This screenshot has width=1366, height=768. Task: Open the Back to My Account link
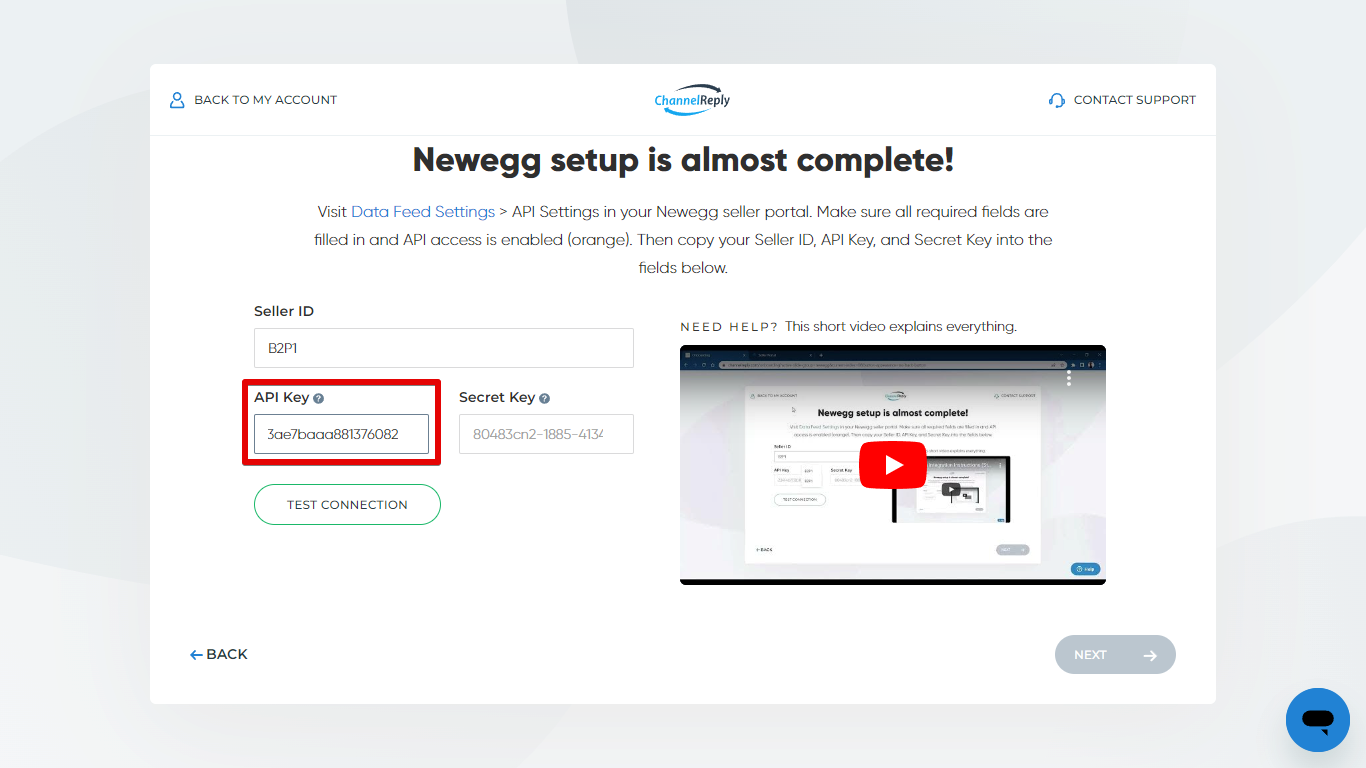[253, 100]
